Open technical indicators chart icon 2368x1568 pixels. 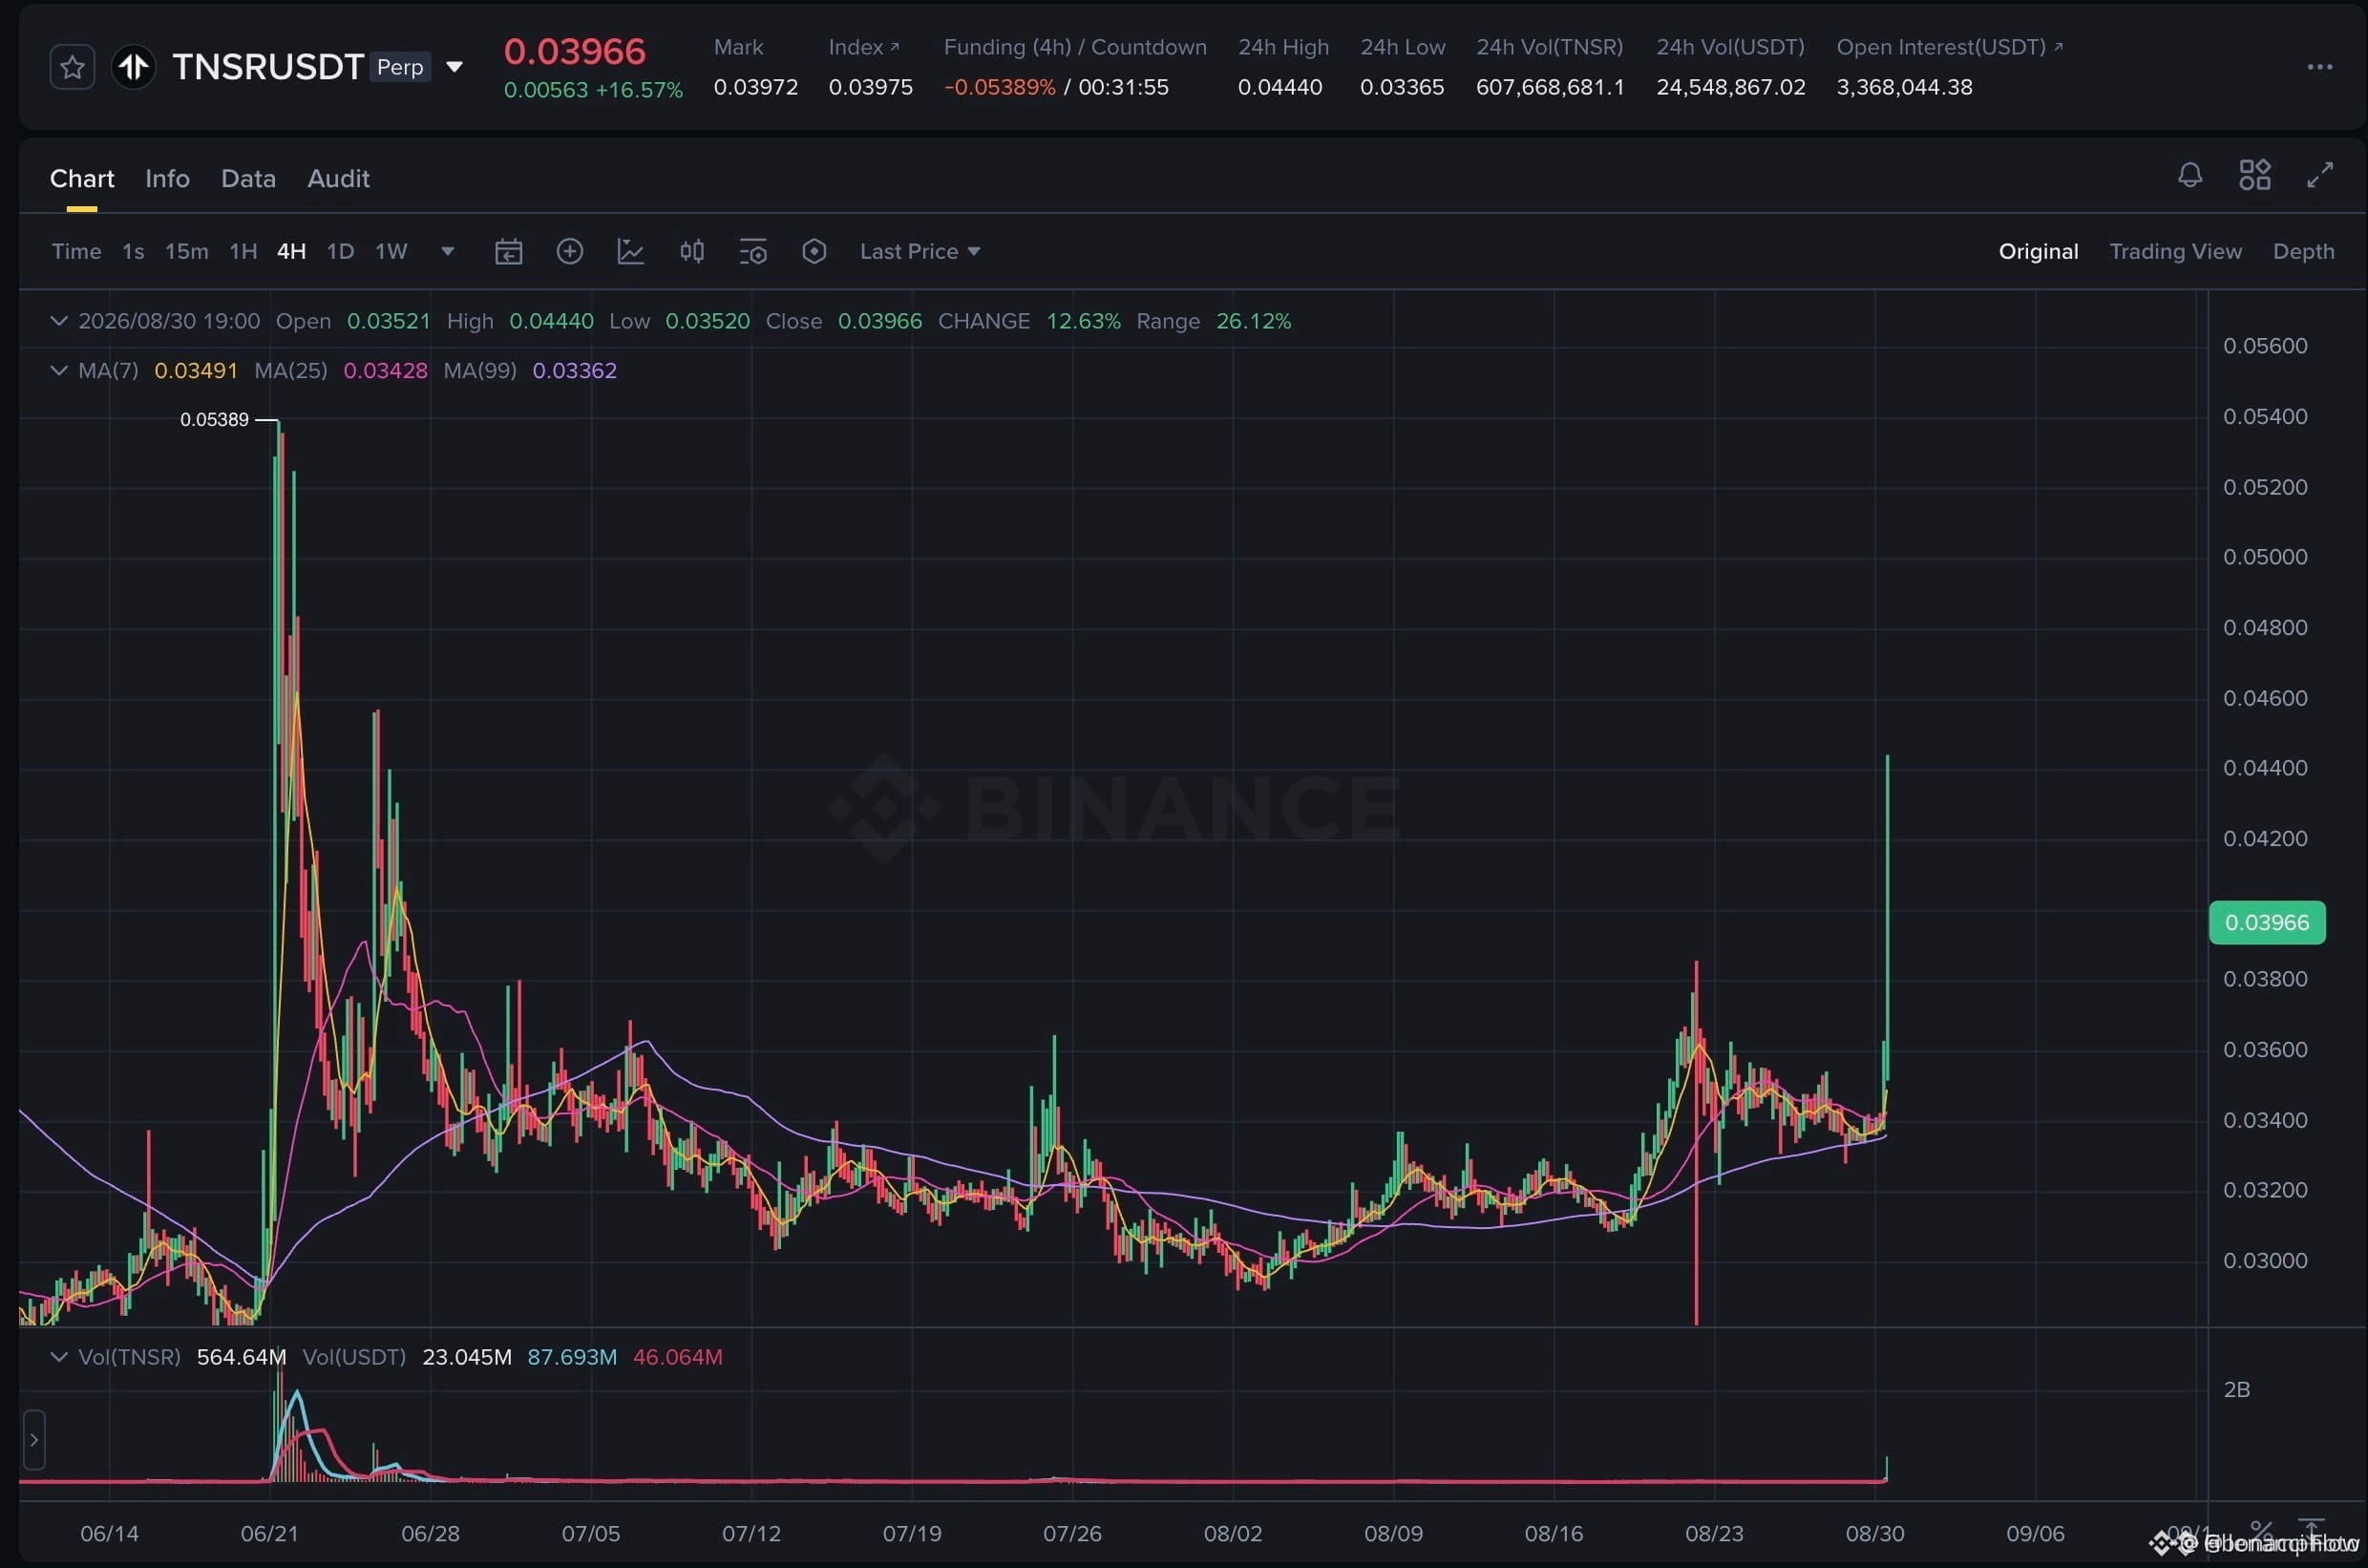pyautogui.click(x=630, y=251)
